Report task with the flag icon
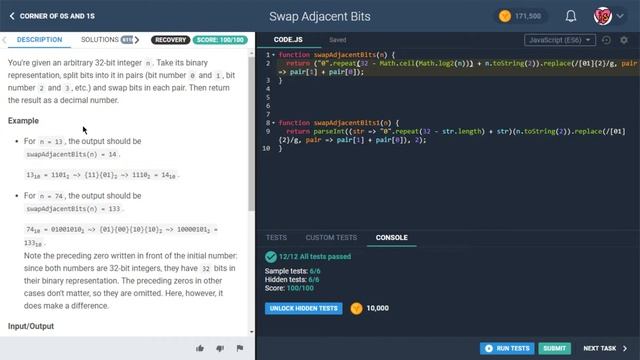 [x=240, y=348]
